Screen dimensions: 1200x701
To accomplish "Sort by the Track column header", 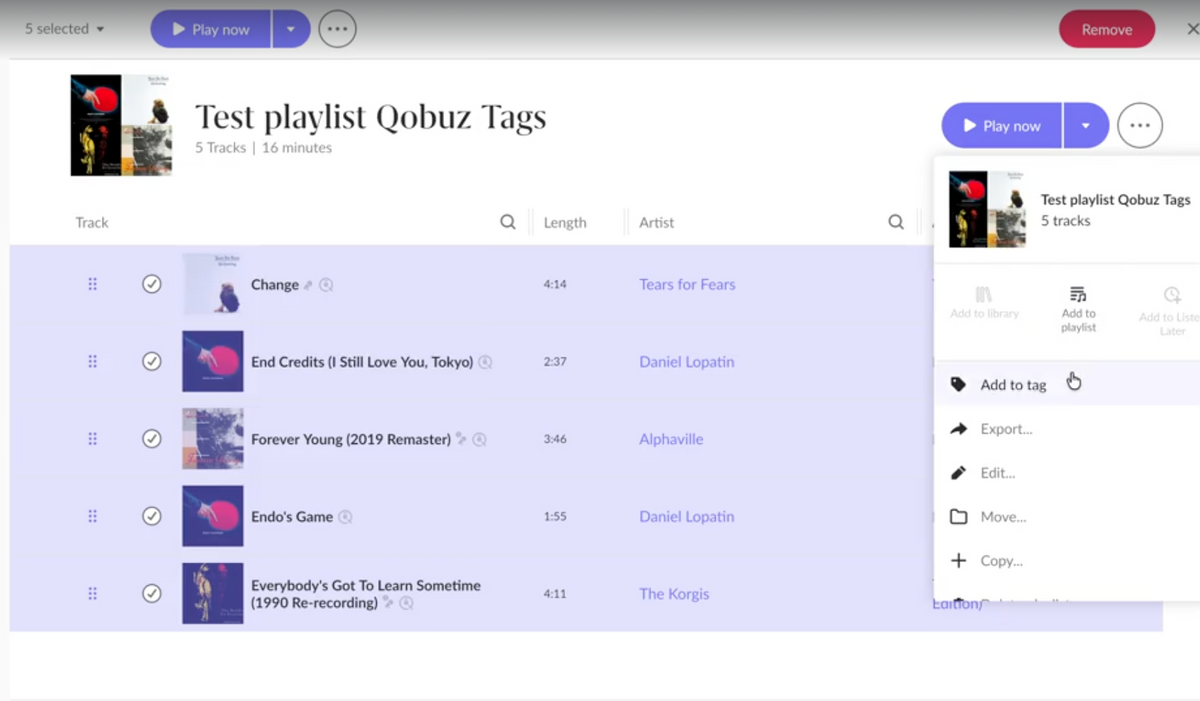I will (x=92, y=222).
